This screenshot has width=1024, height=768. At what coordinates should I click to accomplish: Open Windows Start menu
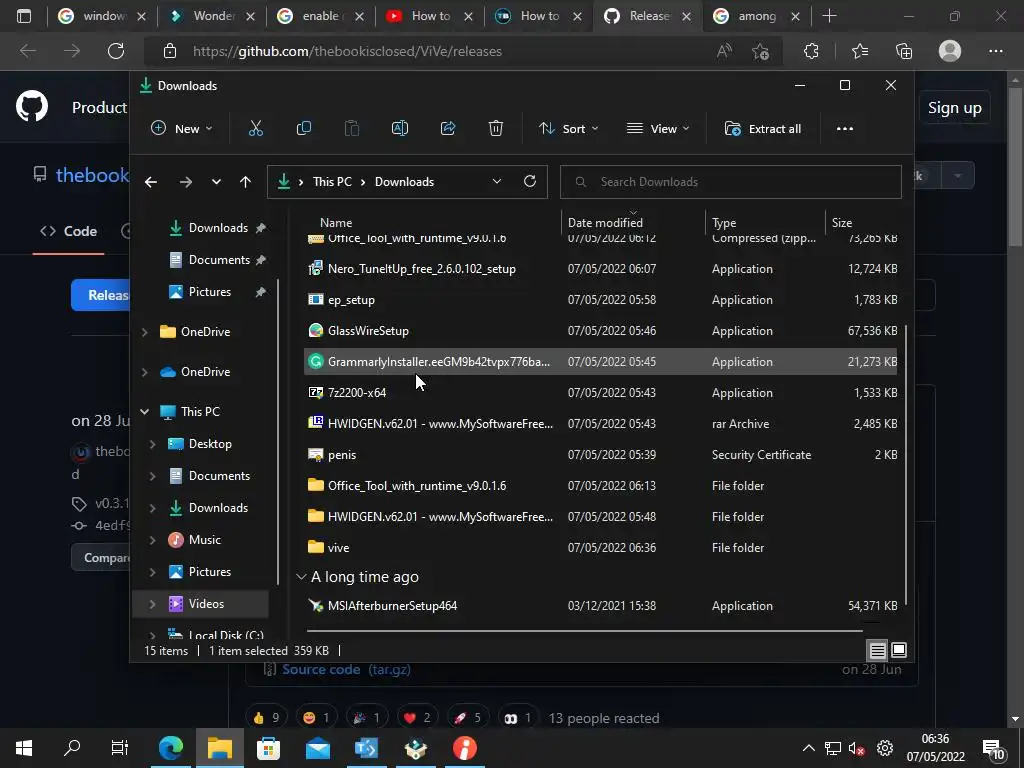24,748
